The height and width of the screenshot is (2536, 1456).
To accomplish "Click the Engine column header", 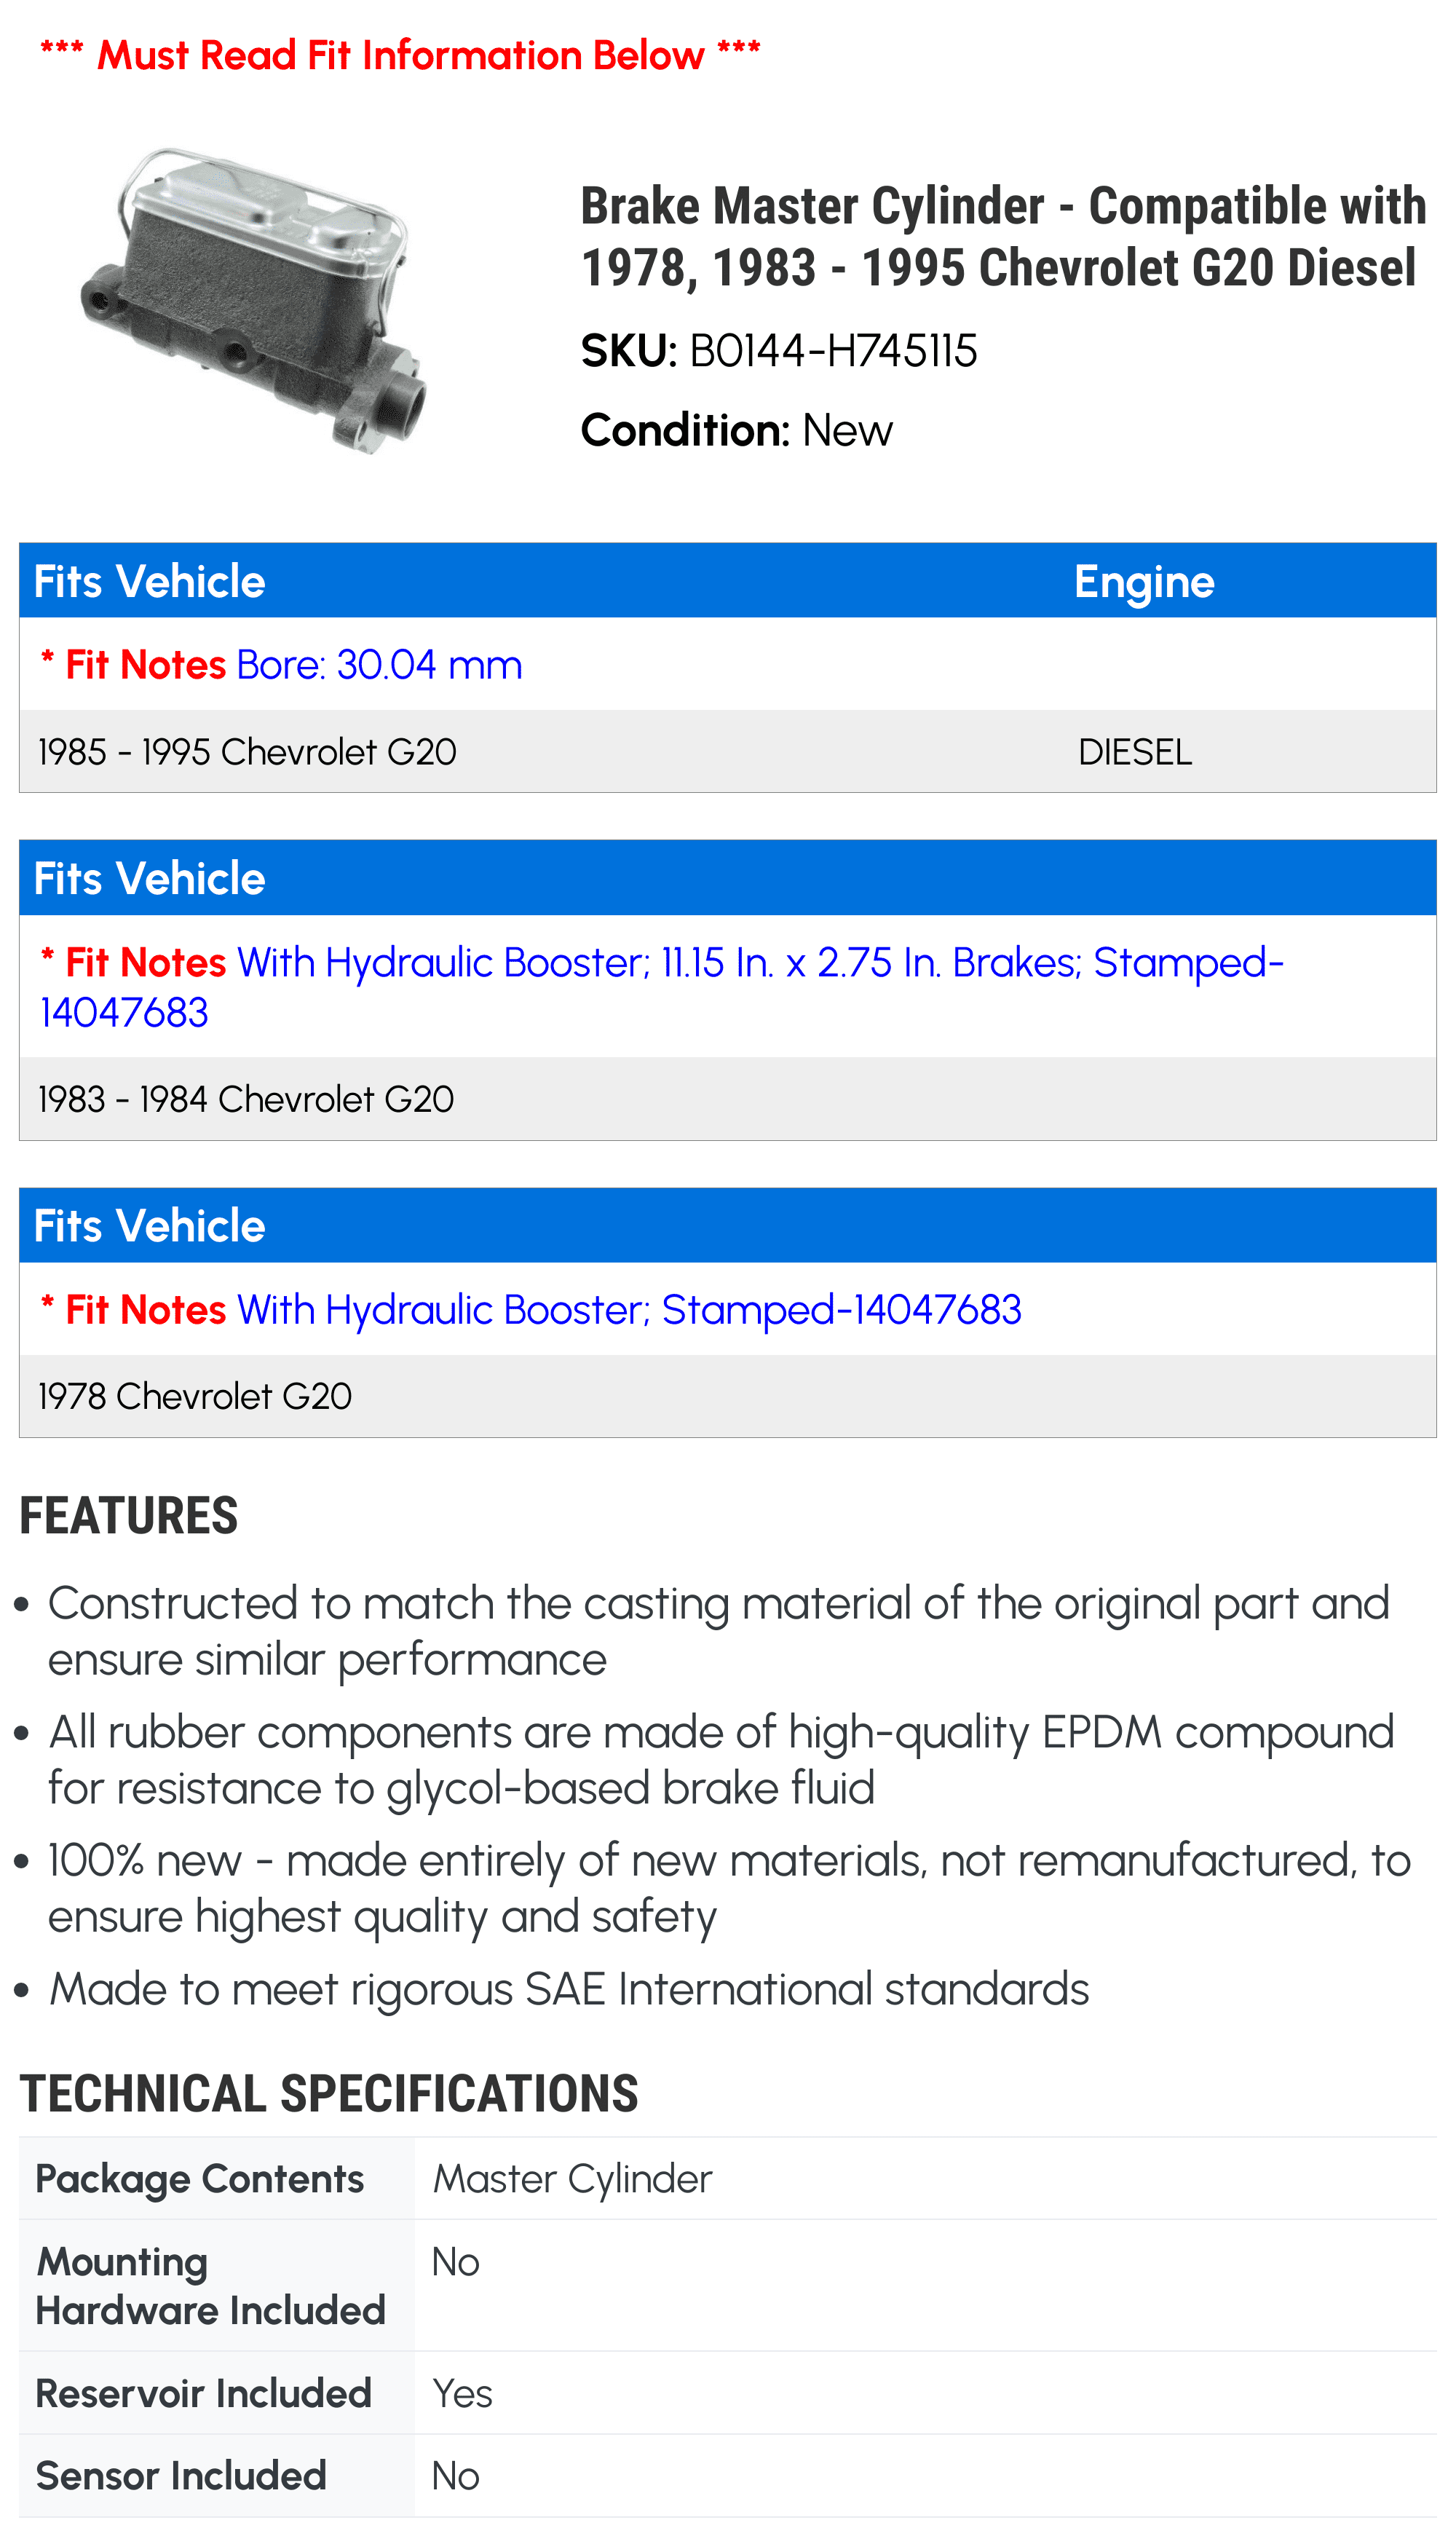I will click(1144, 582).
